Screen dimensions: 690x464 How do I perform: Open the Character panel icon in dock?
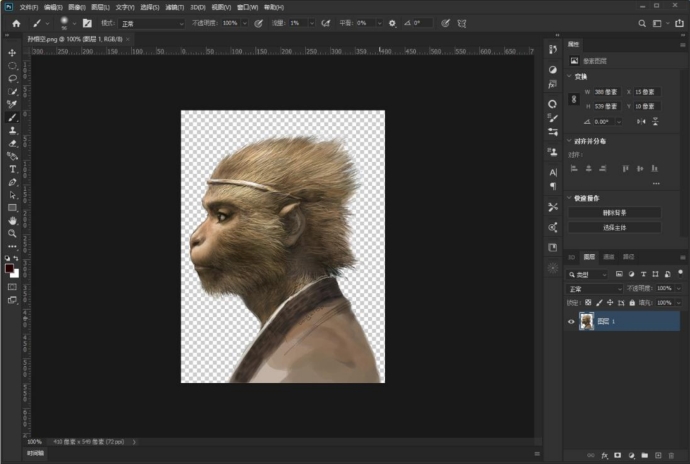click(553, 173)
